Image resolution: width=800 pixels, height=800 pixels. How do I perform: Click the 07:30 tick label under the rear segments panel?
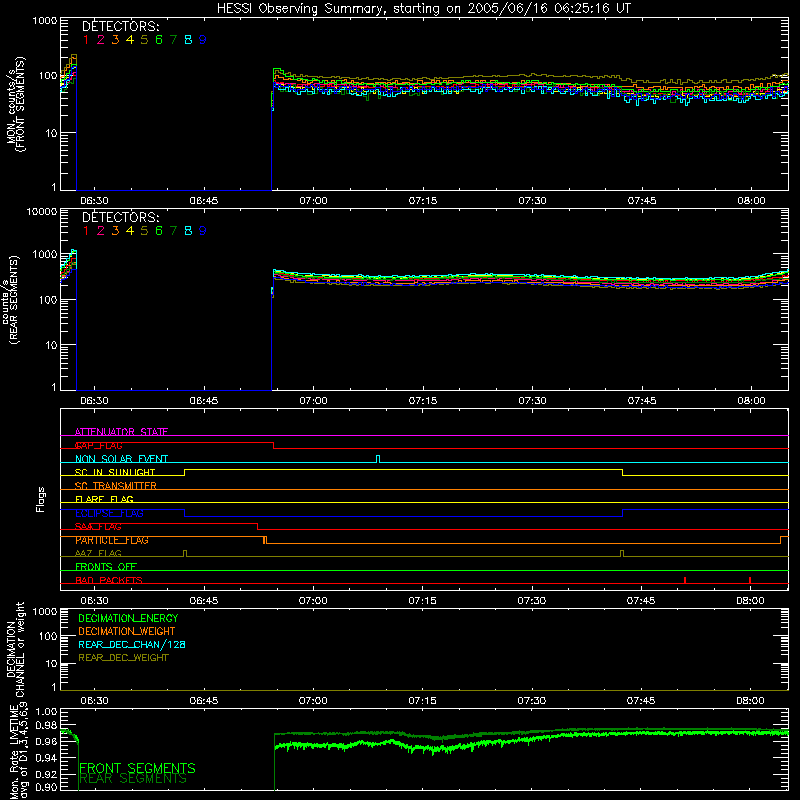[532, 401]
